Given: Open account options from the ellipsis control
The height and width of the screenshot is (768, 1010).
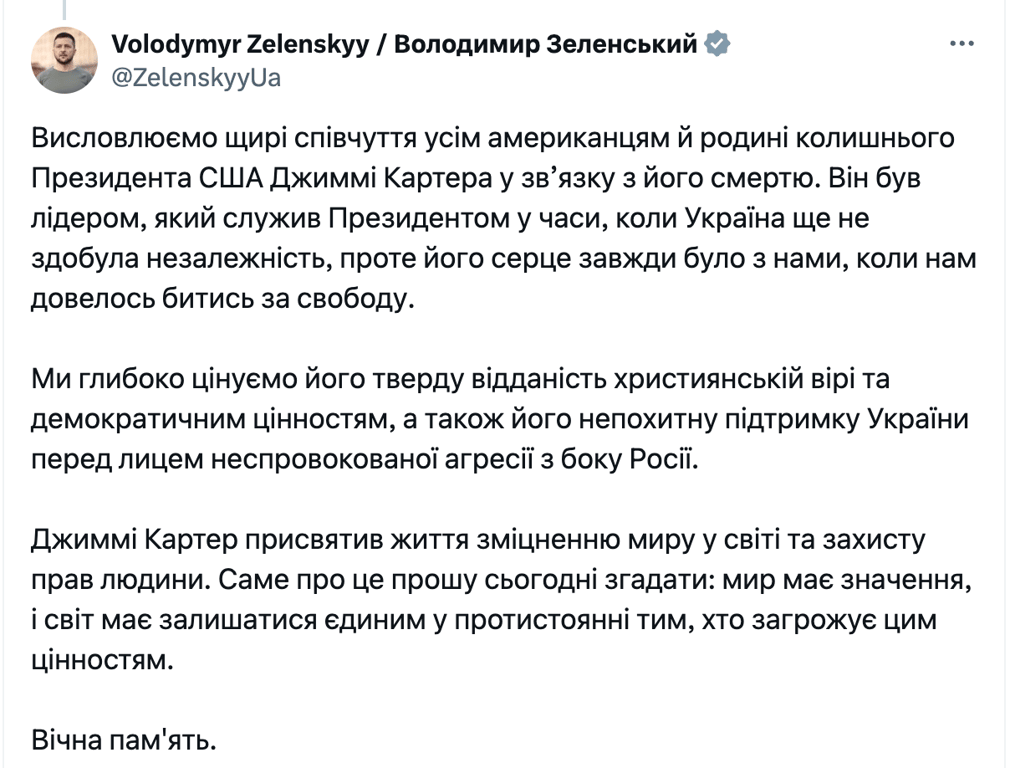Looking at the screenshot, I should click(963, 42).
